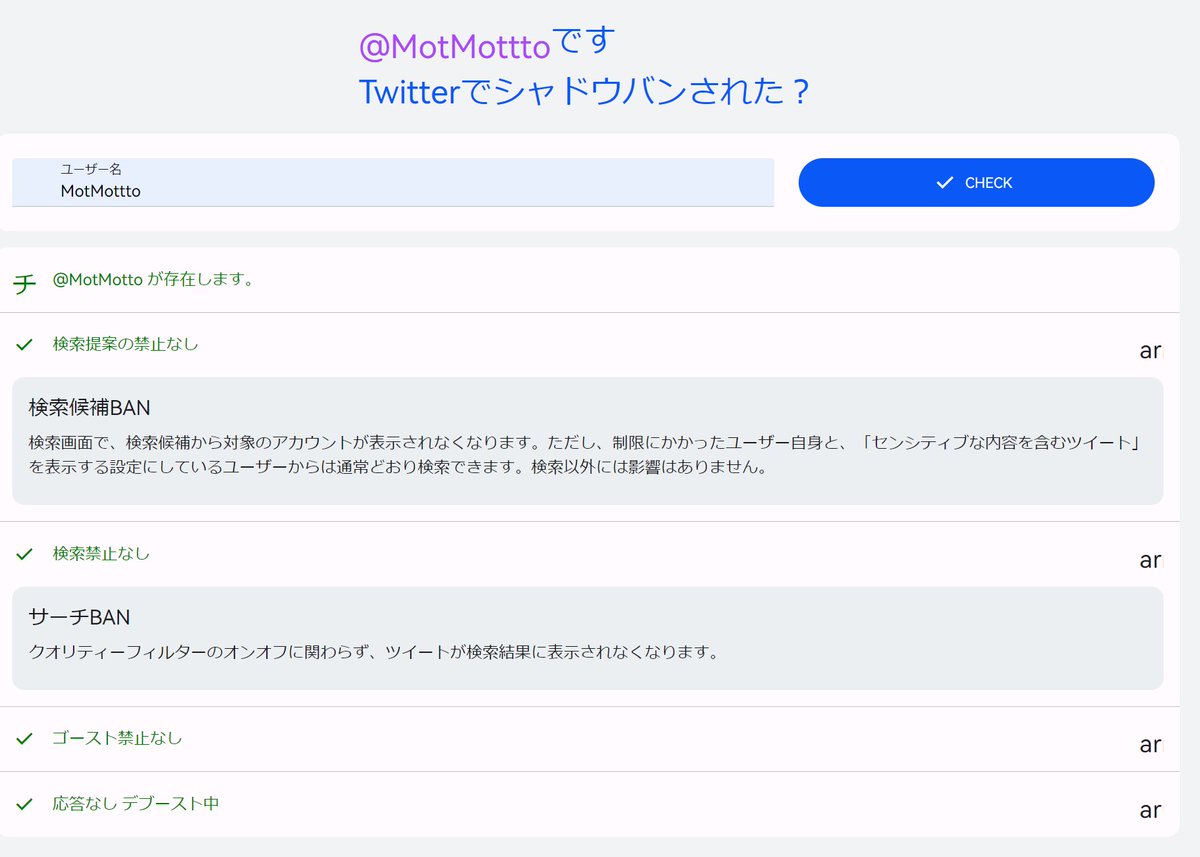Click the 検索提案の禁止なし result label
This screenshot has height=857, width=1200.
(x=126, y=344)
